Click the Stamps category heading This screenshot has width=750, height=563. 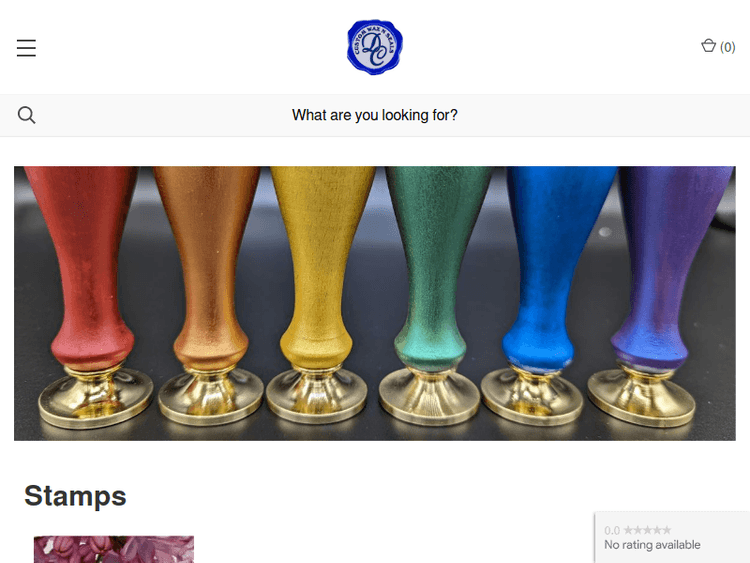[75, 496]
